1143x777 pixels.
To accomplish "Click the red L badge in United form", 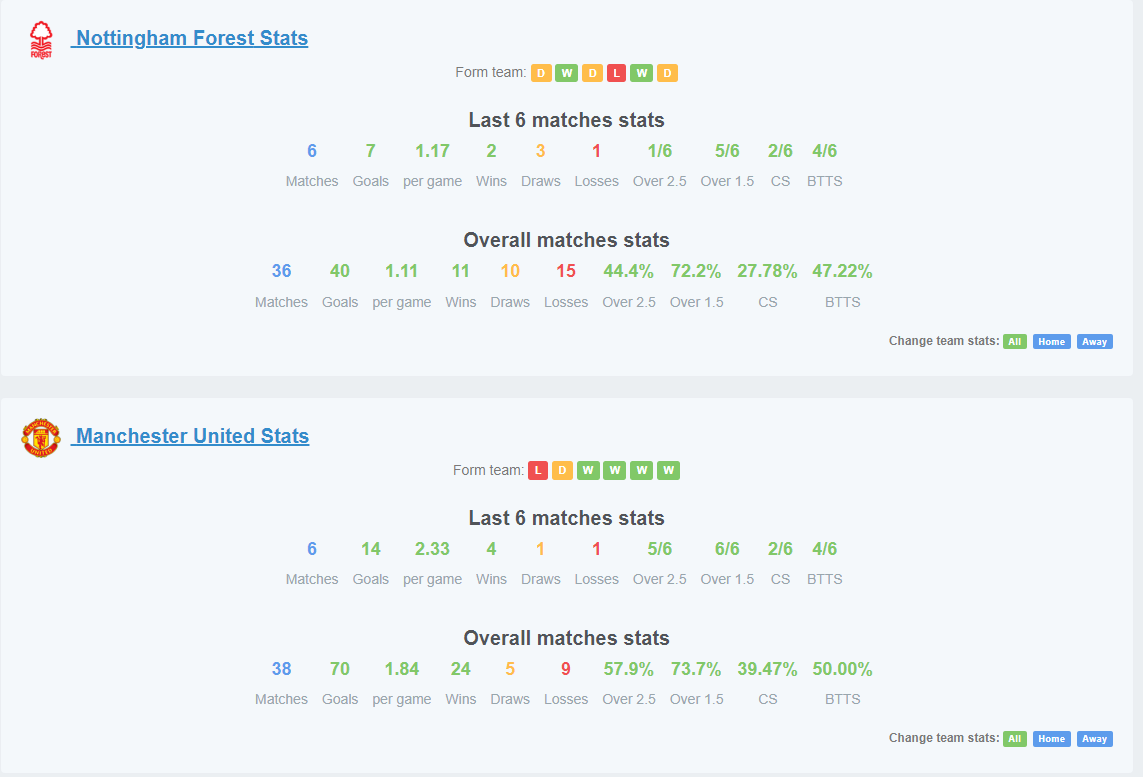I will 538,470.
